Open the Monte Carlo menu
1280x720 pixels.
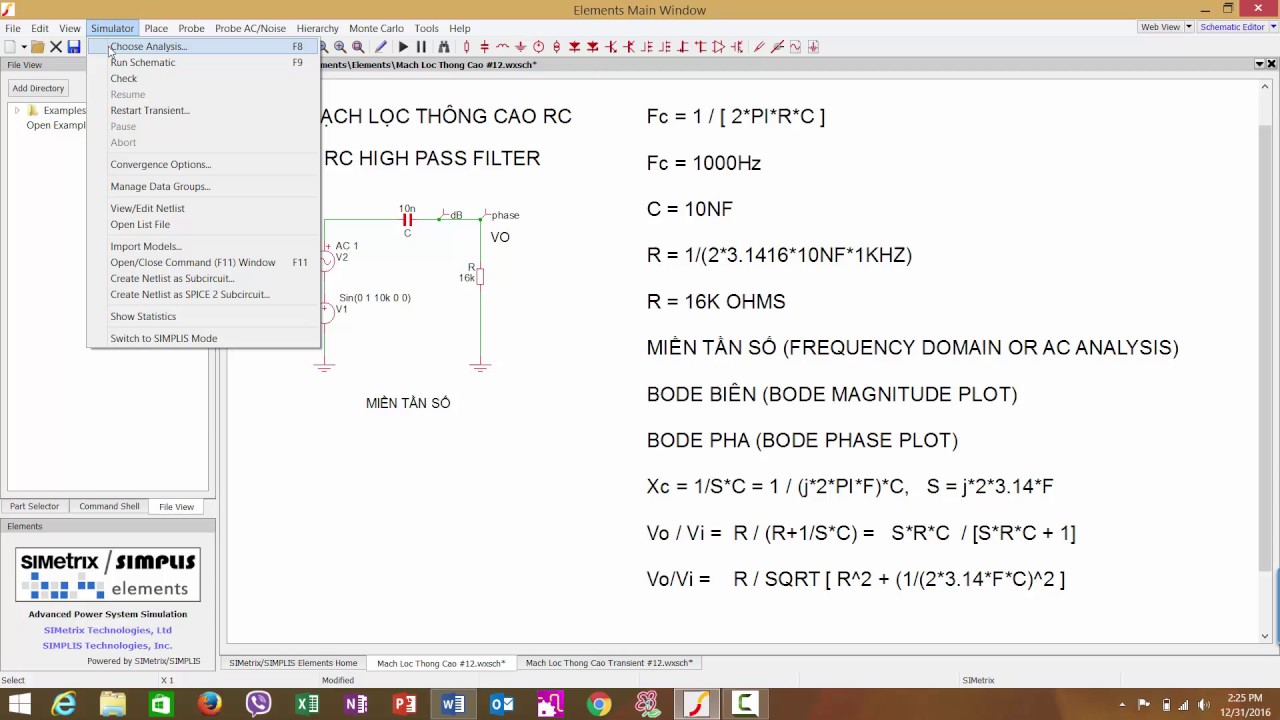click(376, 28)
